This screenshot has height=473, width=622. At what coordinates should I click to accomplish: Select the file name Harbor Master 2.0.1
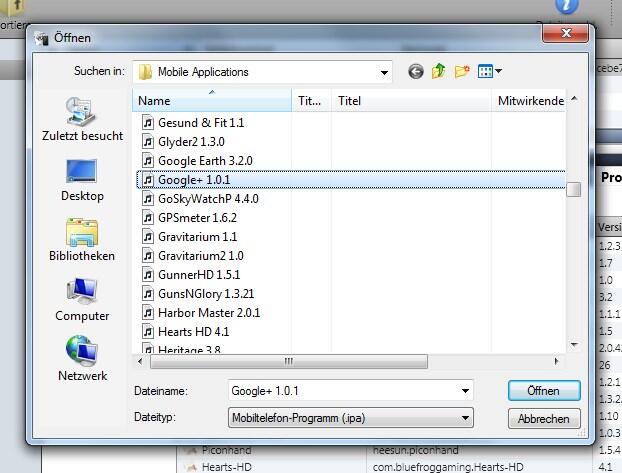(209, 313)
